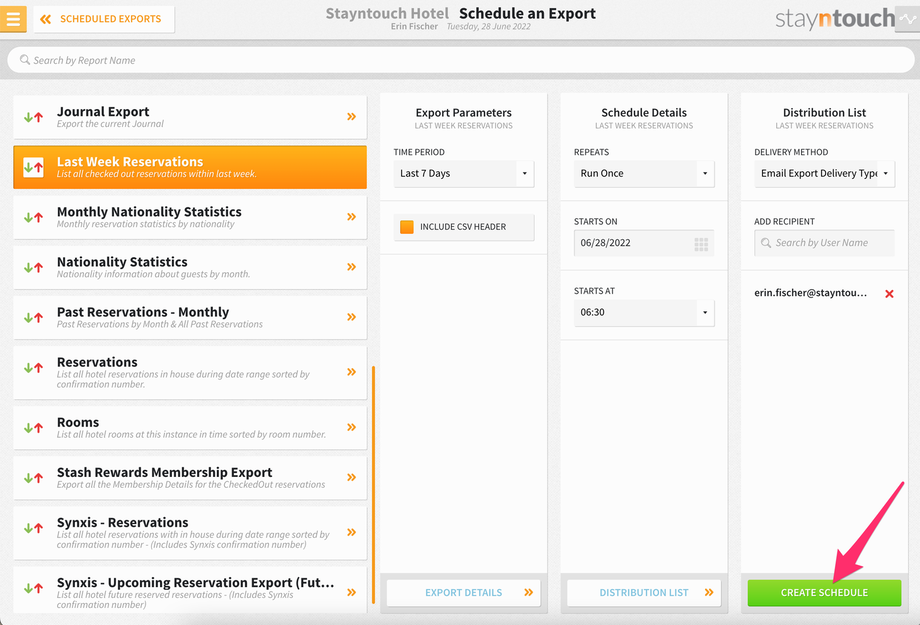Click the Distribution List button

pos(644,593)
